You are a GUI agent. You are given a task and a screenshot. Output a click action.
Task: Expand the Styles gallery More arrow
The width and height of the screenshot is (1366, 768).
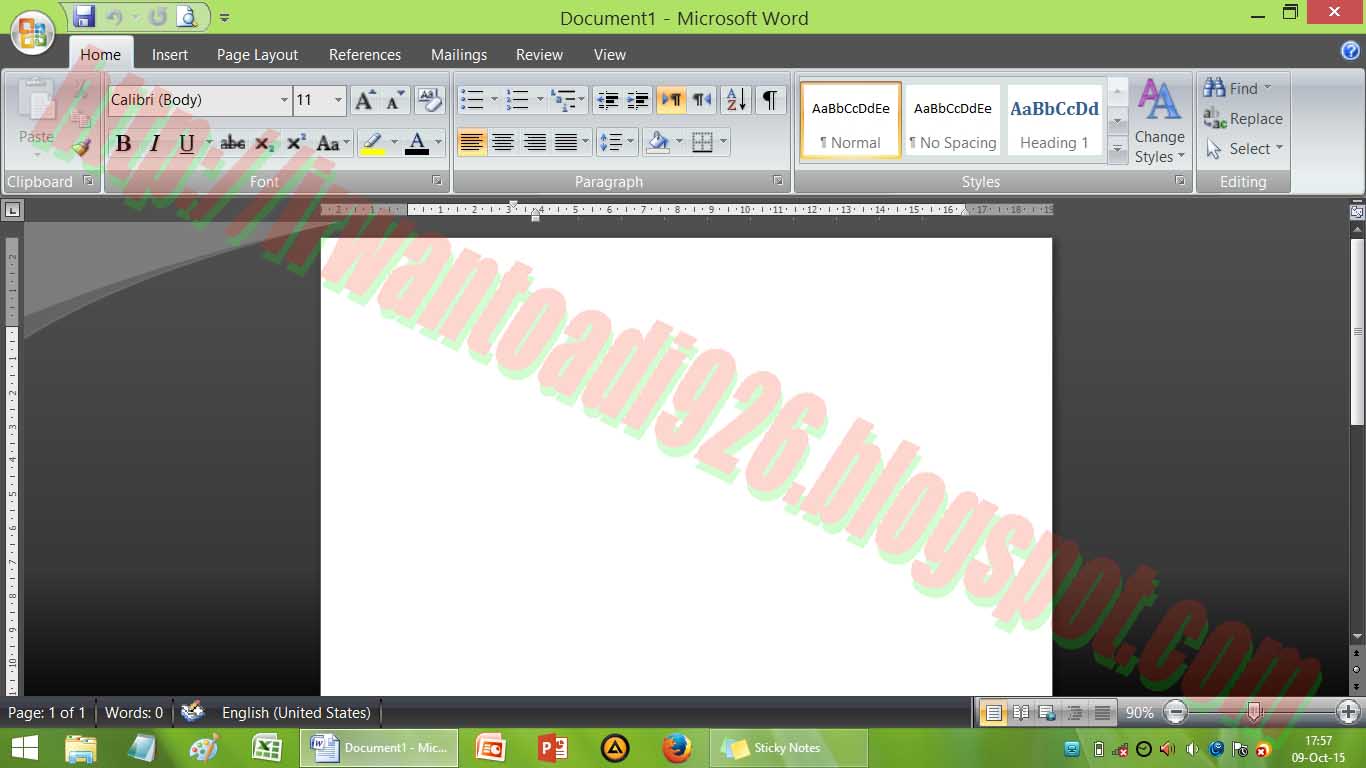pos(1118,150)
